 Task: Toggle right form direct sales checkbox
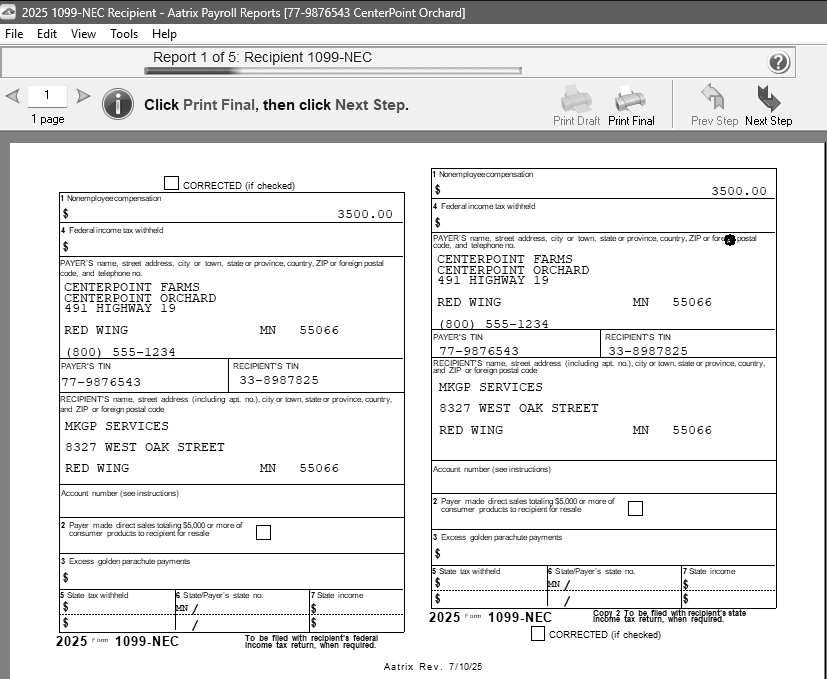click(x=635, y=508)
